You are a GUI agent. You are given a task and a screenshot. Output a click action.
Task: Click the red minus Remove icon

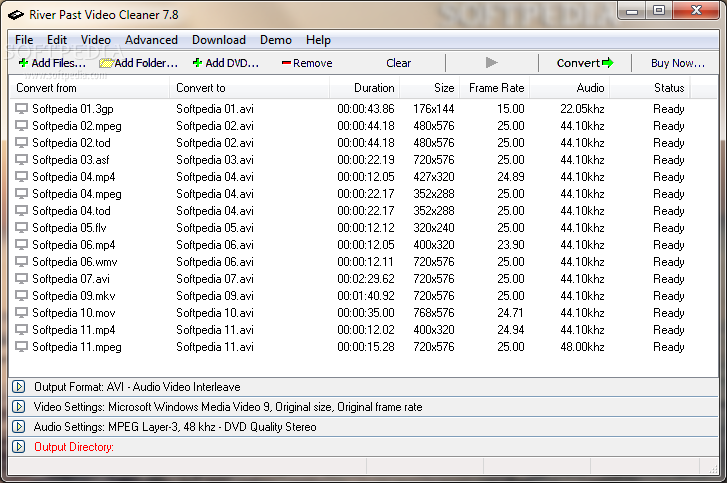(286, 63)
